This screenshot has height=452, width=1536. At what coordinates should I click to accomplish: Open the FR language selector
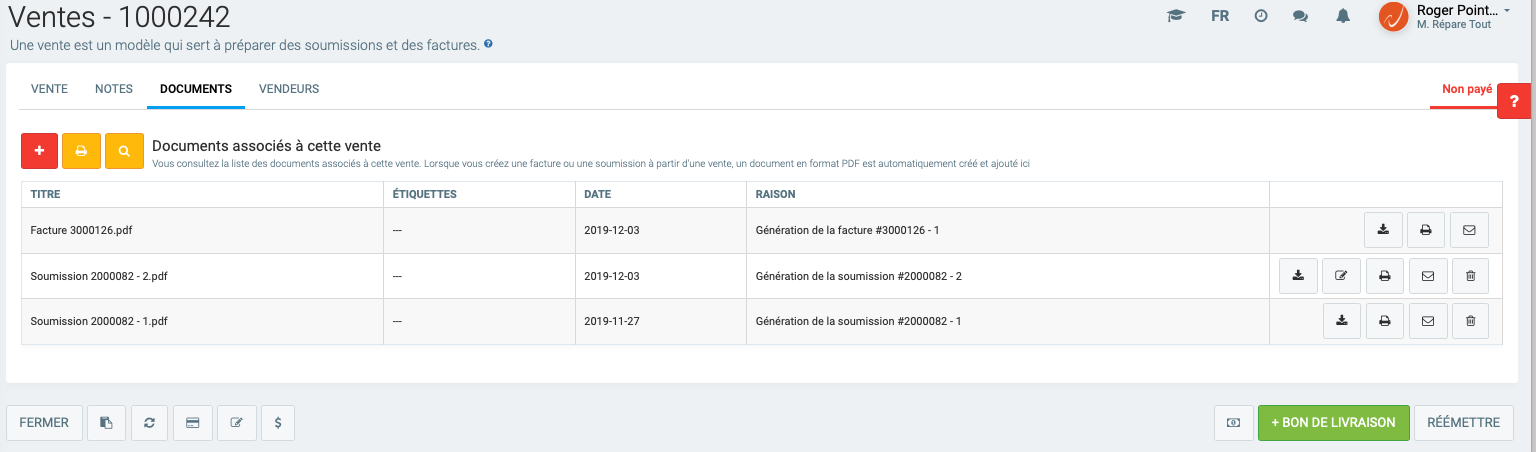pyautogui.click(x=1220, y=17)
